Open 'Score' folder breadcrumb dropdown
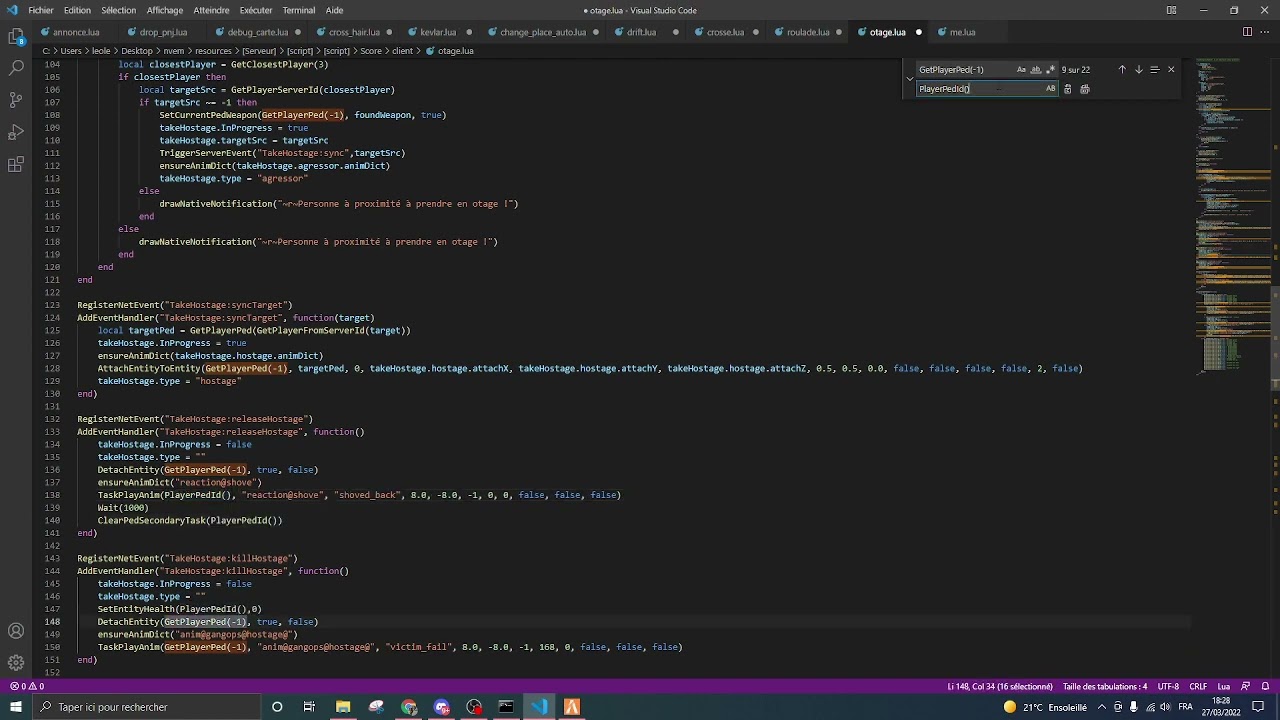Viewport: 1280px width, 720px height. click(371, 51)
